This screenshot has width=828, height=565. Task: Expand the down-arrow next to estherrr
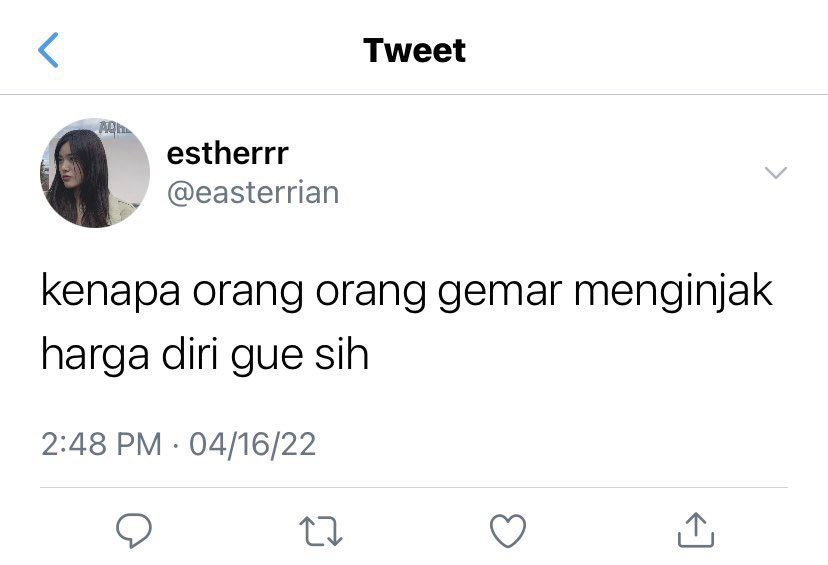point(776,173)
